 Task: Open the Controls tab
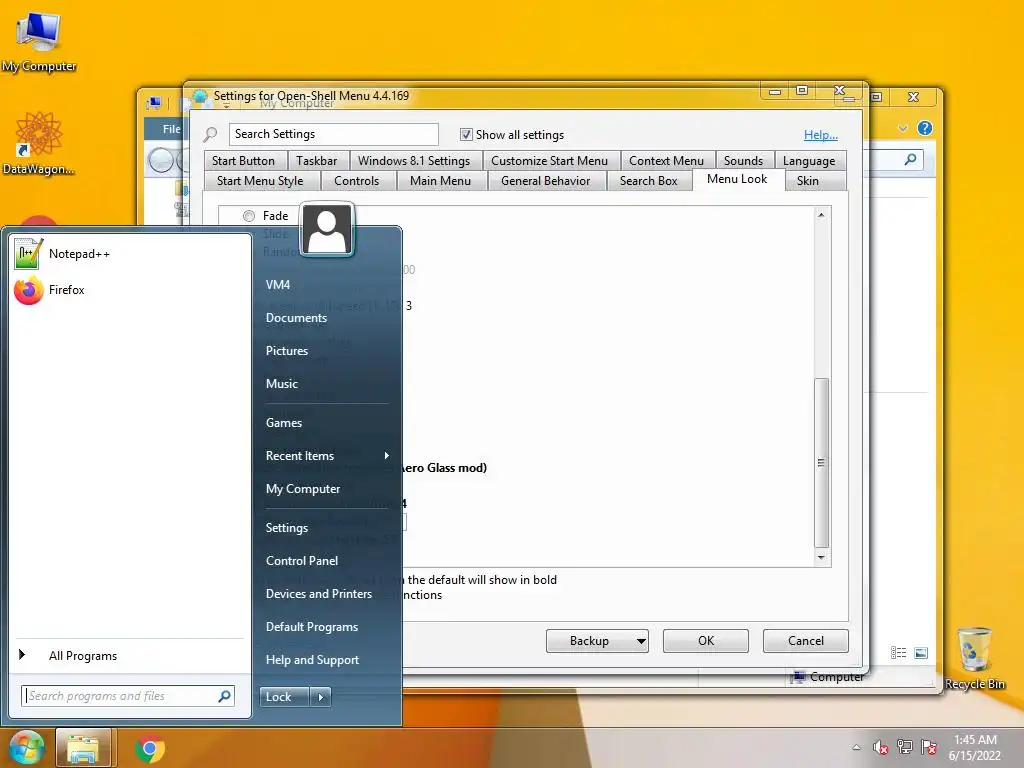(357, 181)
